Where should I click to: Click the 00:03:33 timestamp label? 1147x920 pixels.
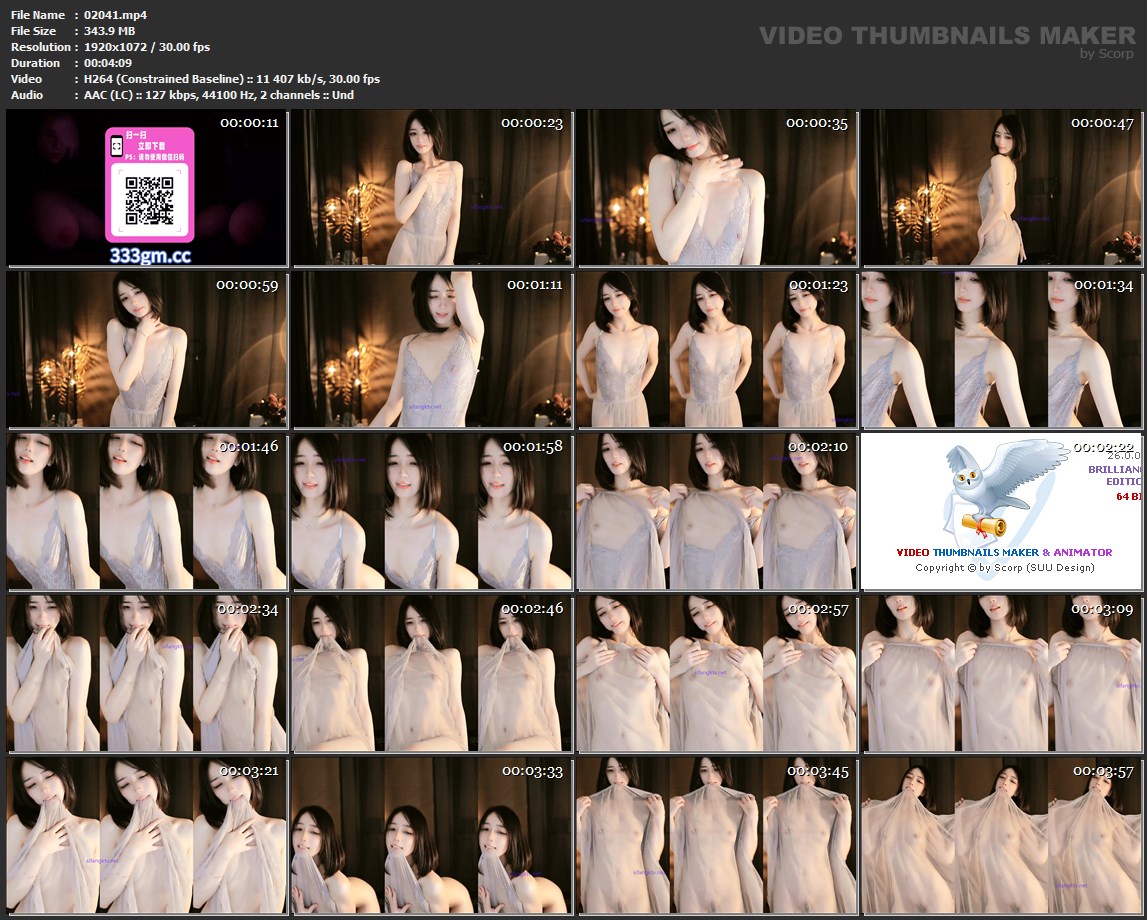532,771
